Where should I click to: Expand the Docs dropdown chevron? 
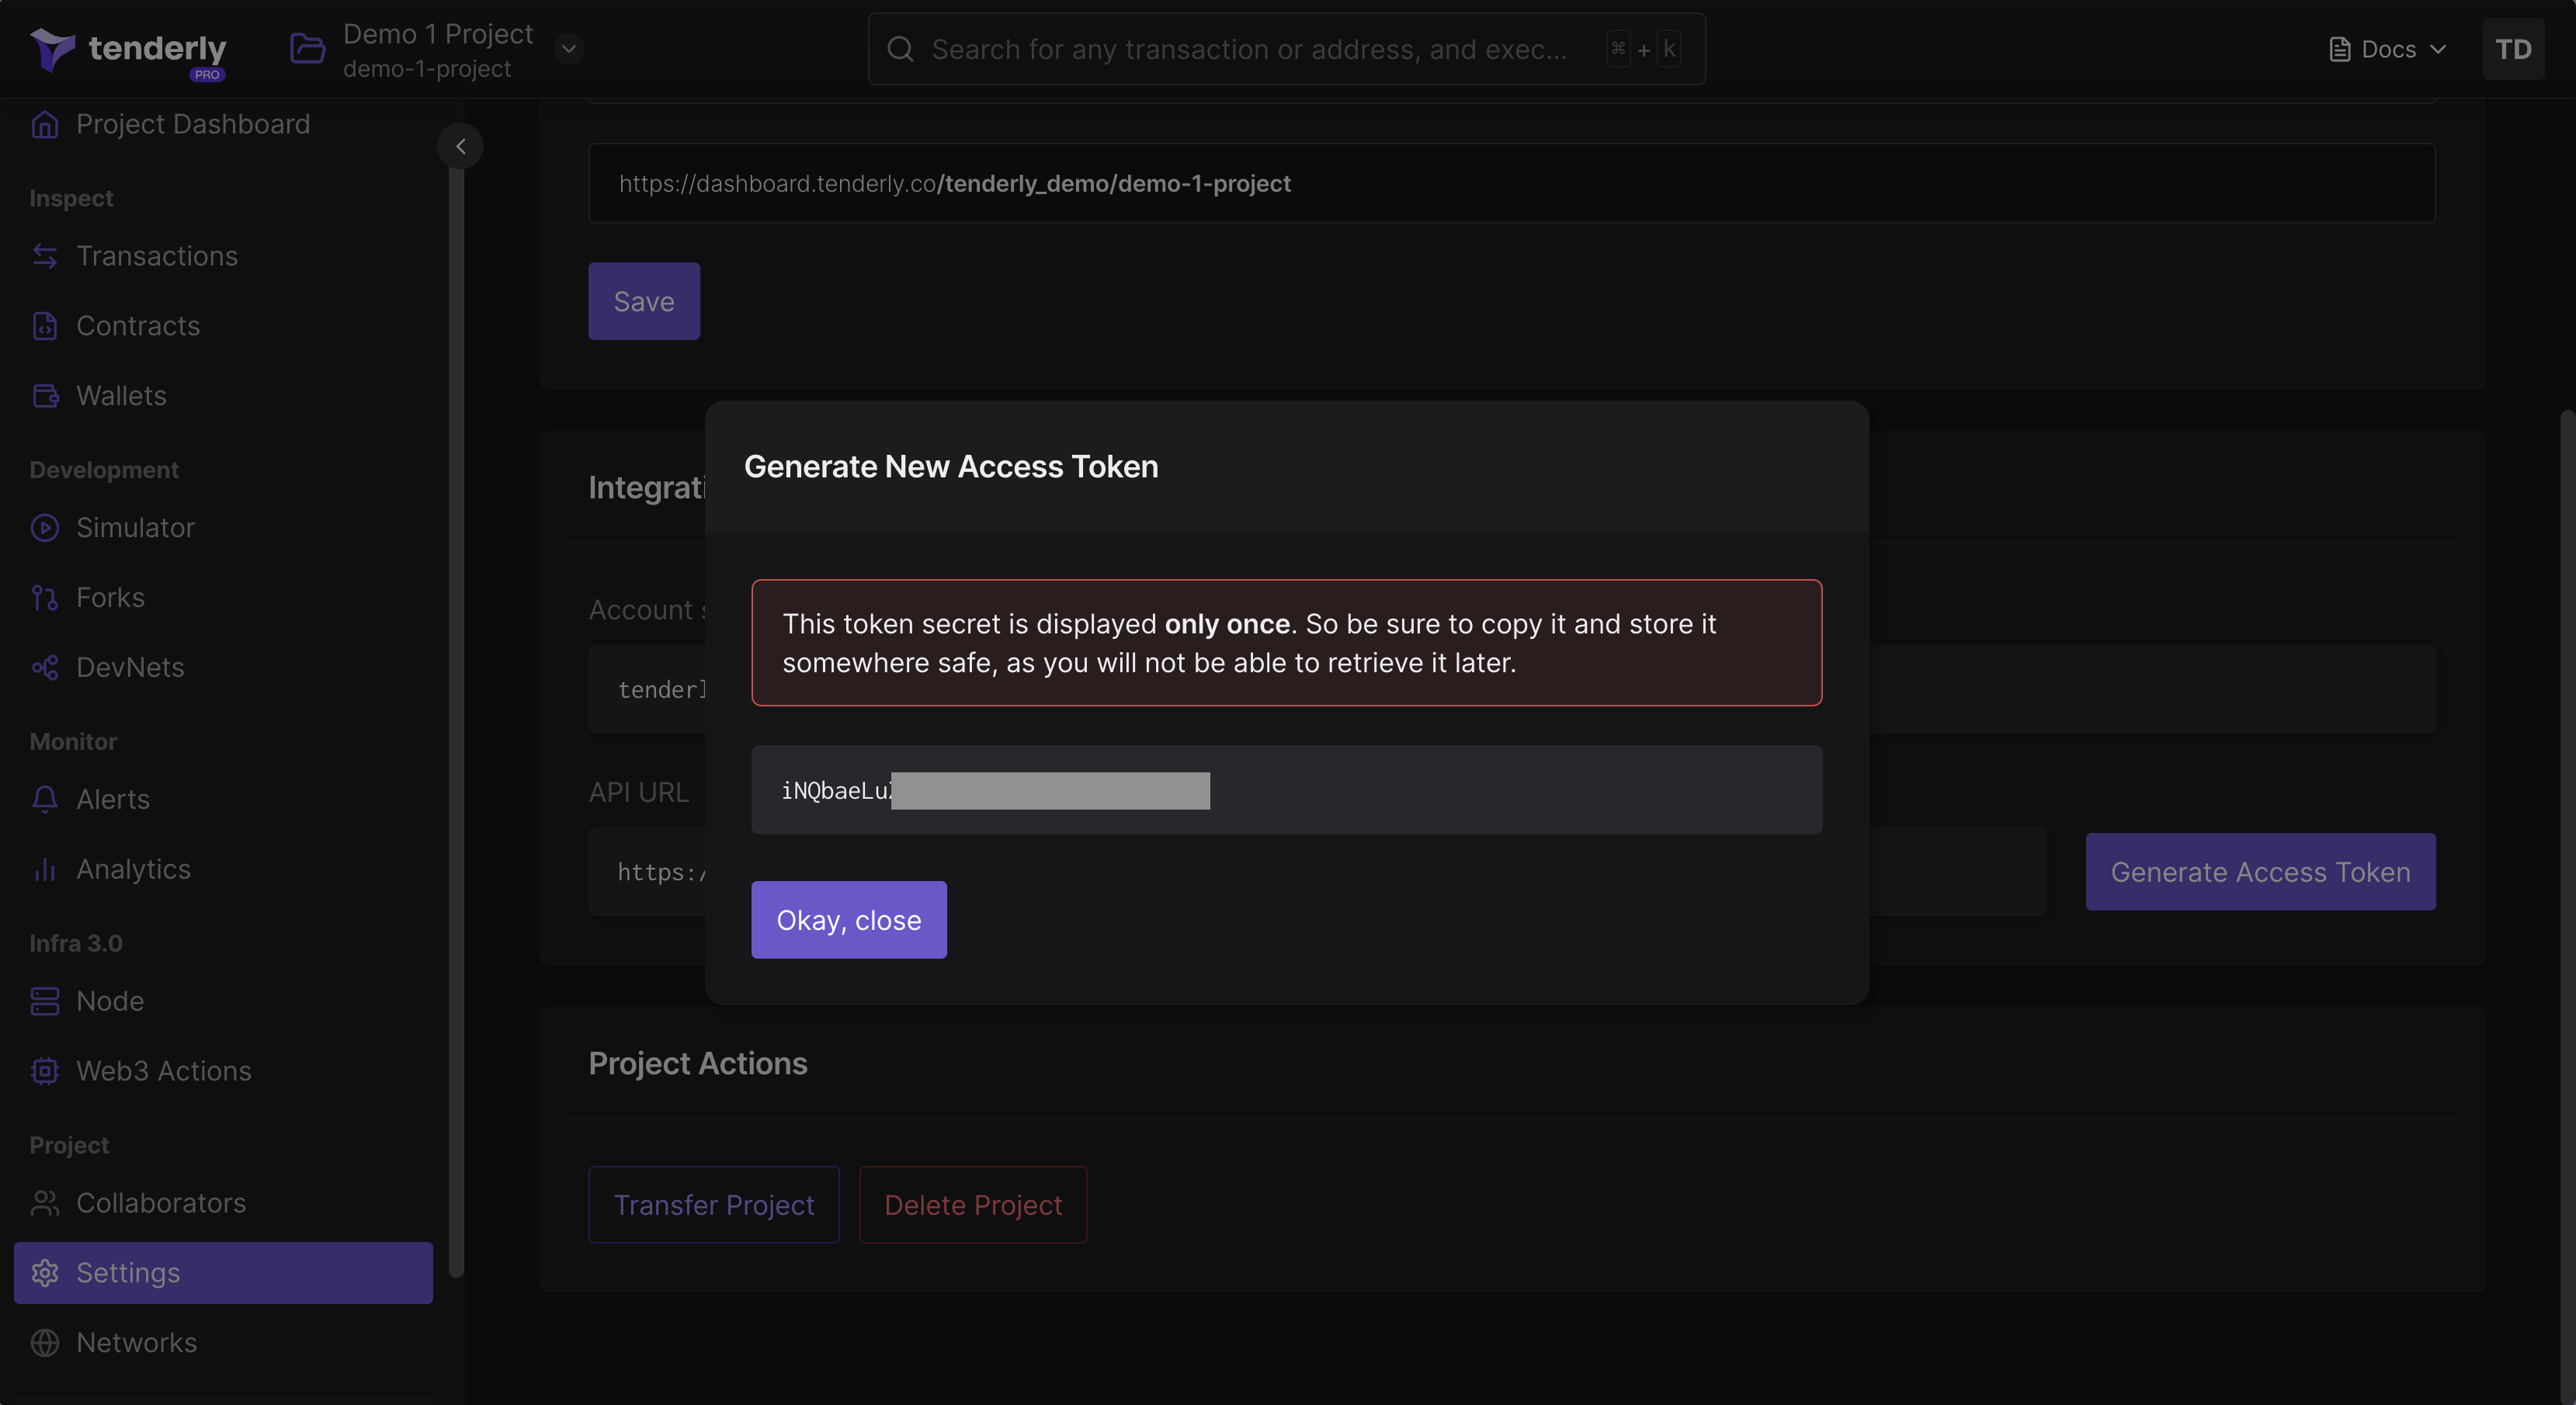pyautogui.click(x=2438, y=49)
